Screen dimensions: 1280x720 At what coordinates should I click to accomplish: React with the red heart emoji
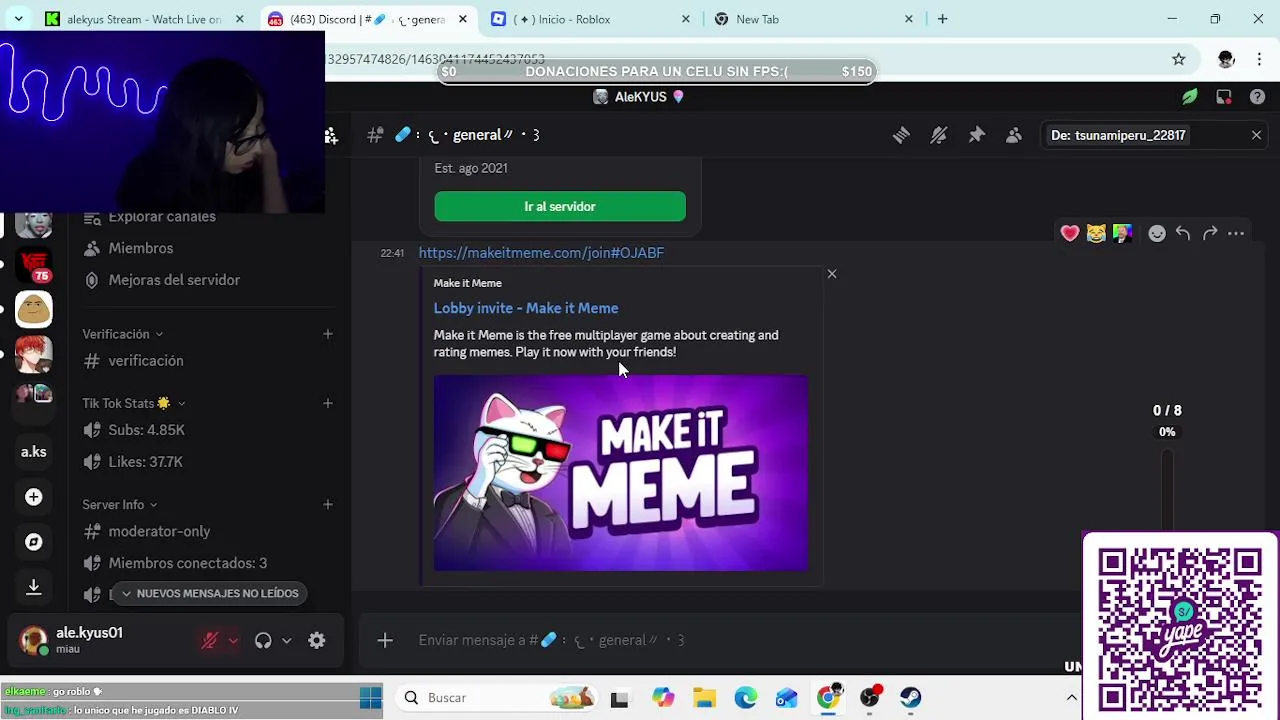point(1070,233)
